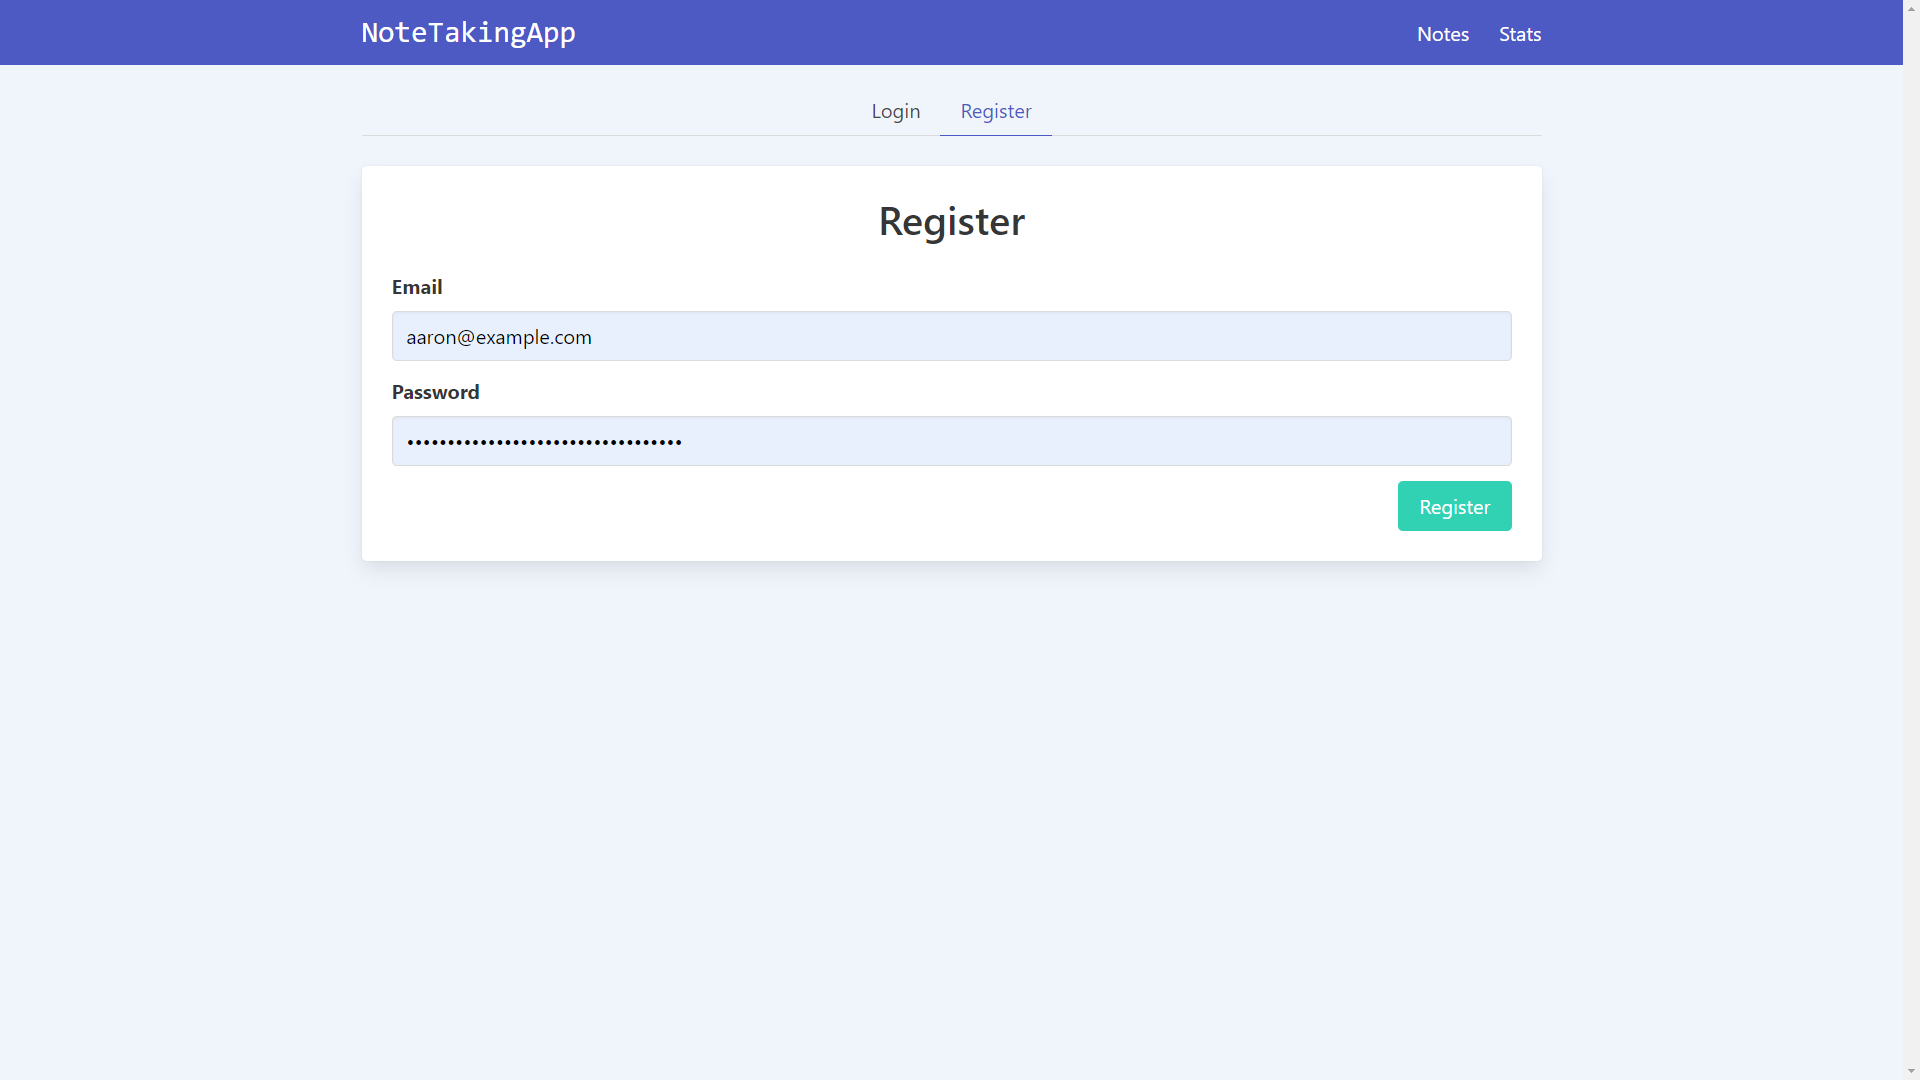1920x1080 pixels.
Task: Click the Register heading text
Action: [951, 221]
